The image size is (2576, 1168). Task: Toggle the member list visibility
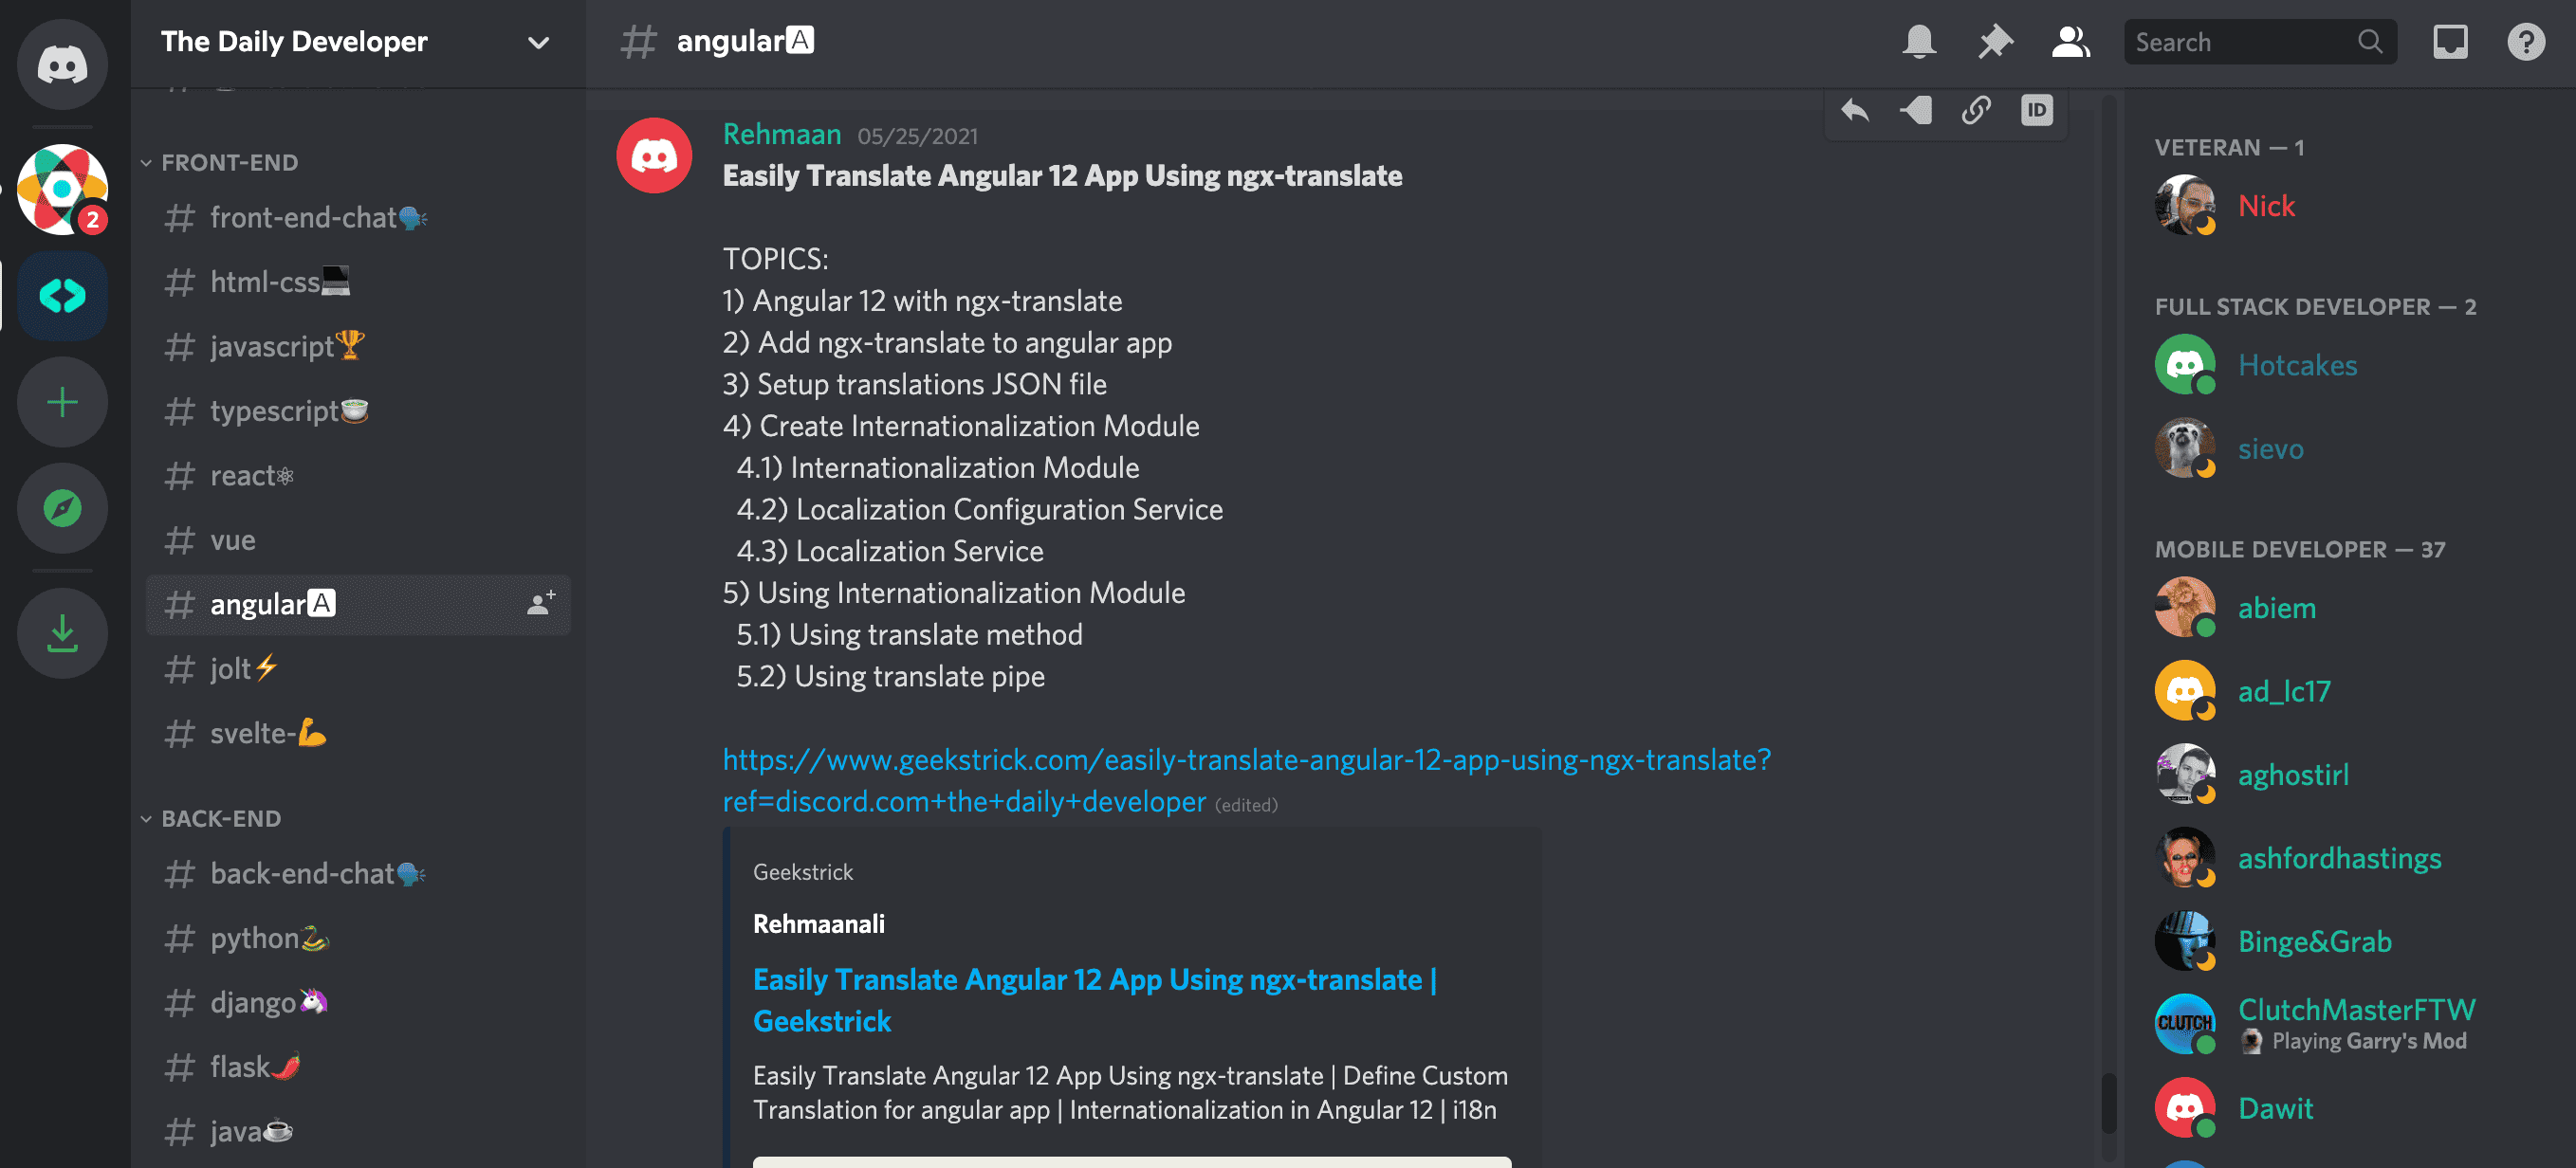(x=2070, y=42)
